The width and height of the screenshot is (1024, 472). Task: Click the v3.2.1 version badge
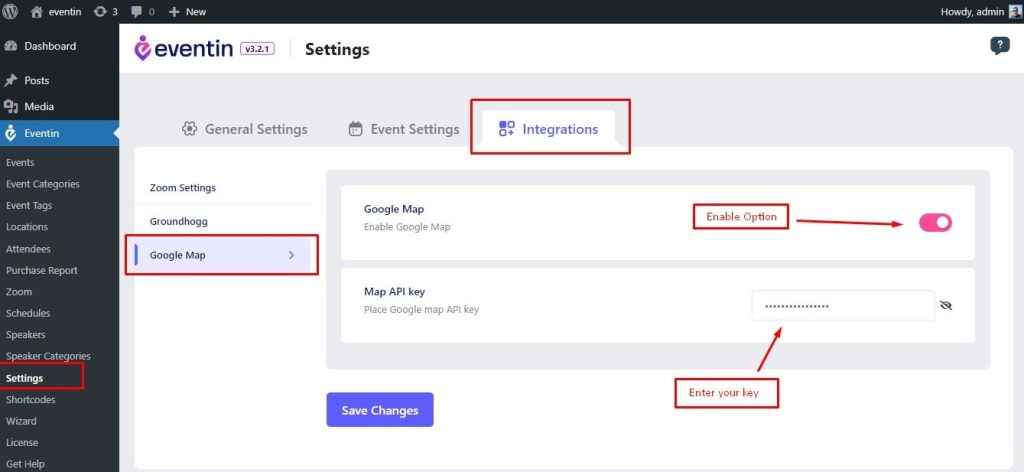[x=257, y=48]
